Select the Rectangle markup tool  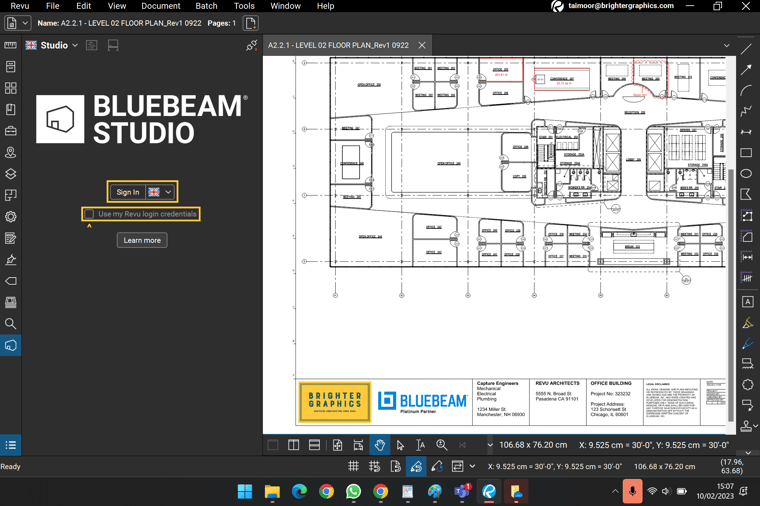pyautogui.click(x=746, y=153)
